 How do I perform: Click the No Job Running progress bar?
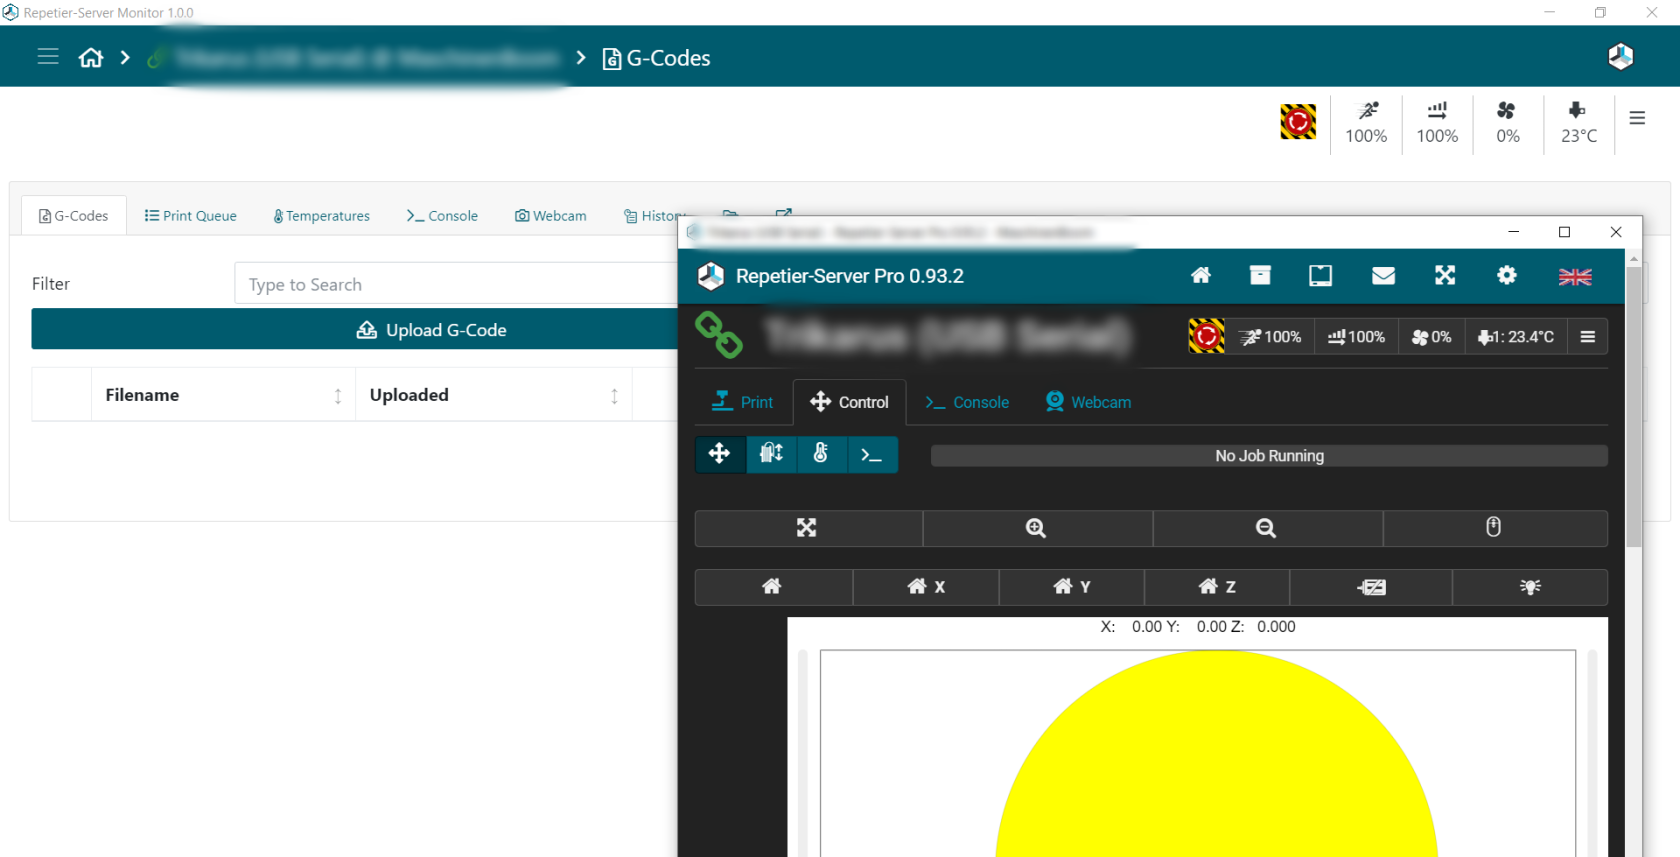click(x=1269, y=456)
